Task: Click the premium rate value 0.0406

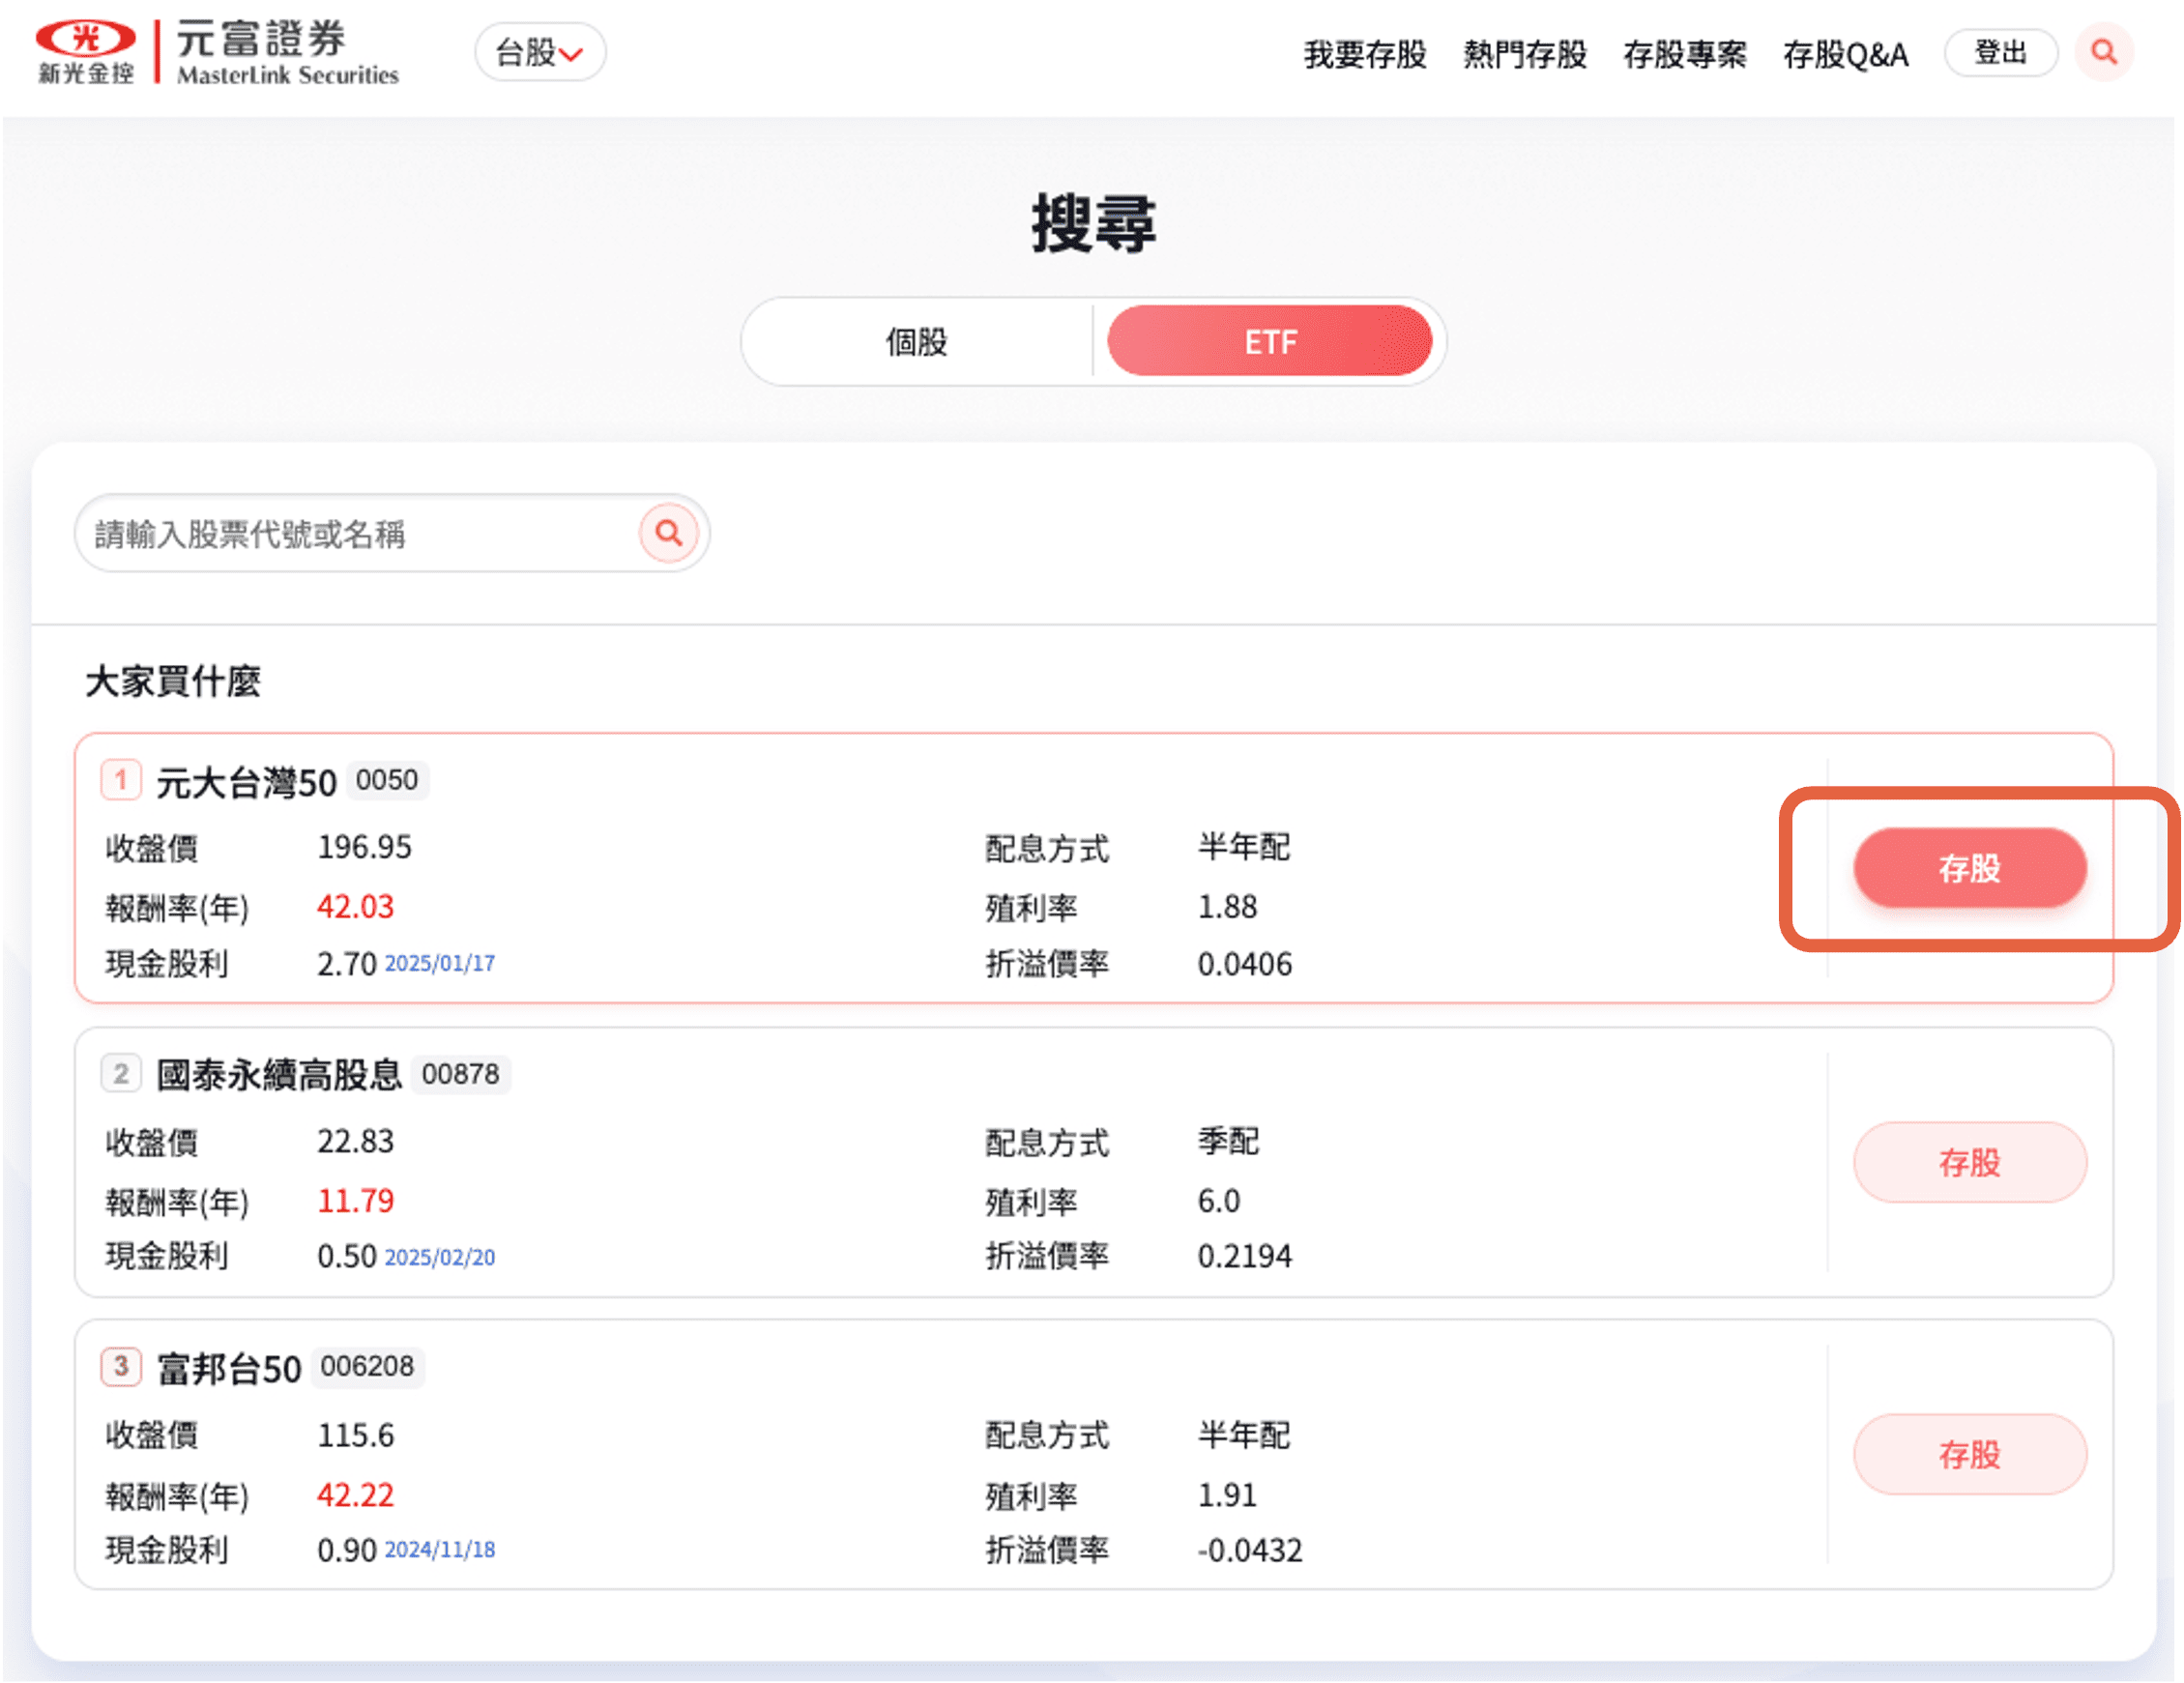Action: [x=1245, y=965]
